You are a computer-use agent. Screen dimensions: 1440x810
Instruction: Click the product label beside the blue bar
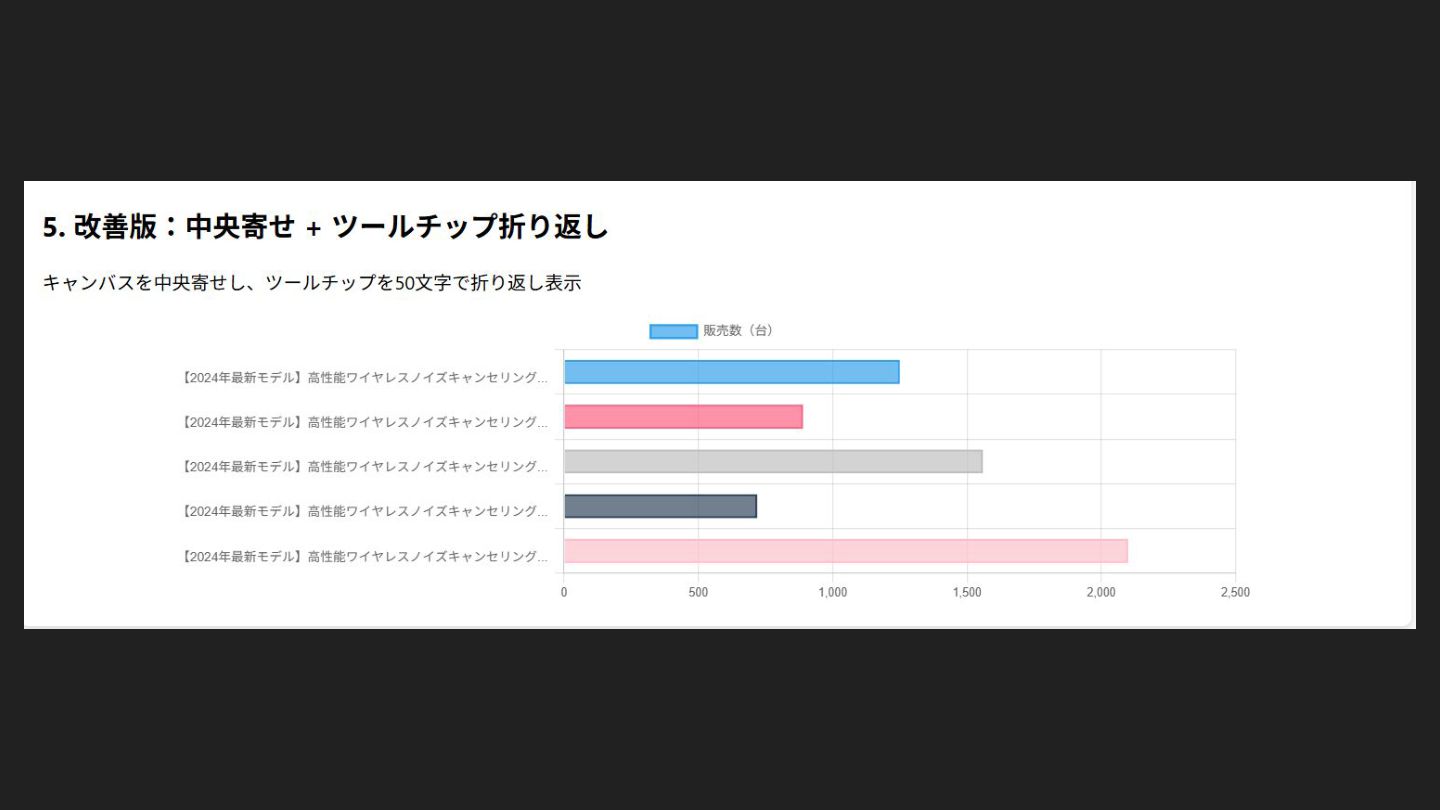coord(365,378)
